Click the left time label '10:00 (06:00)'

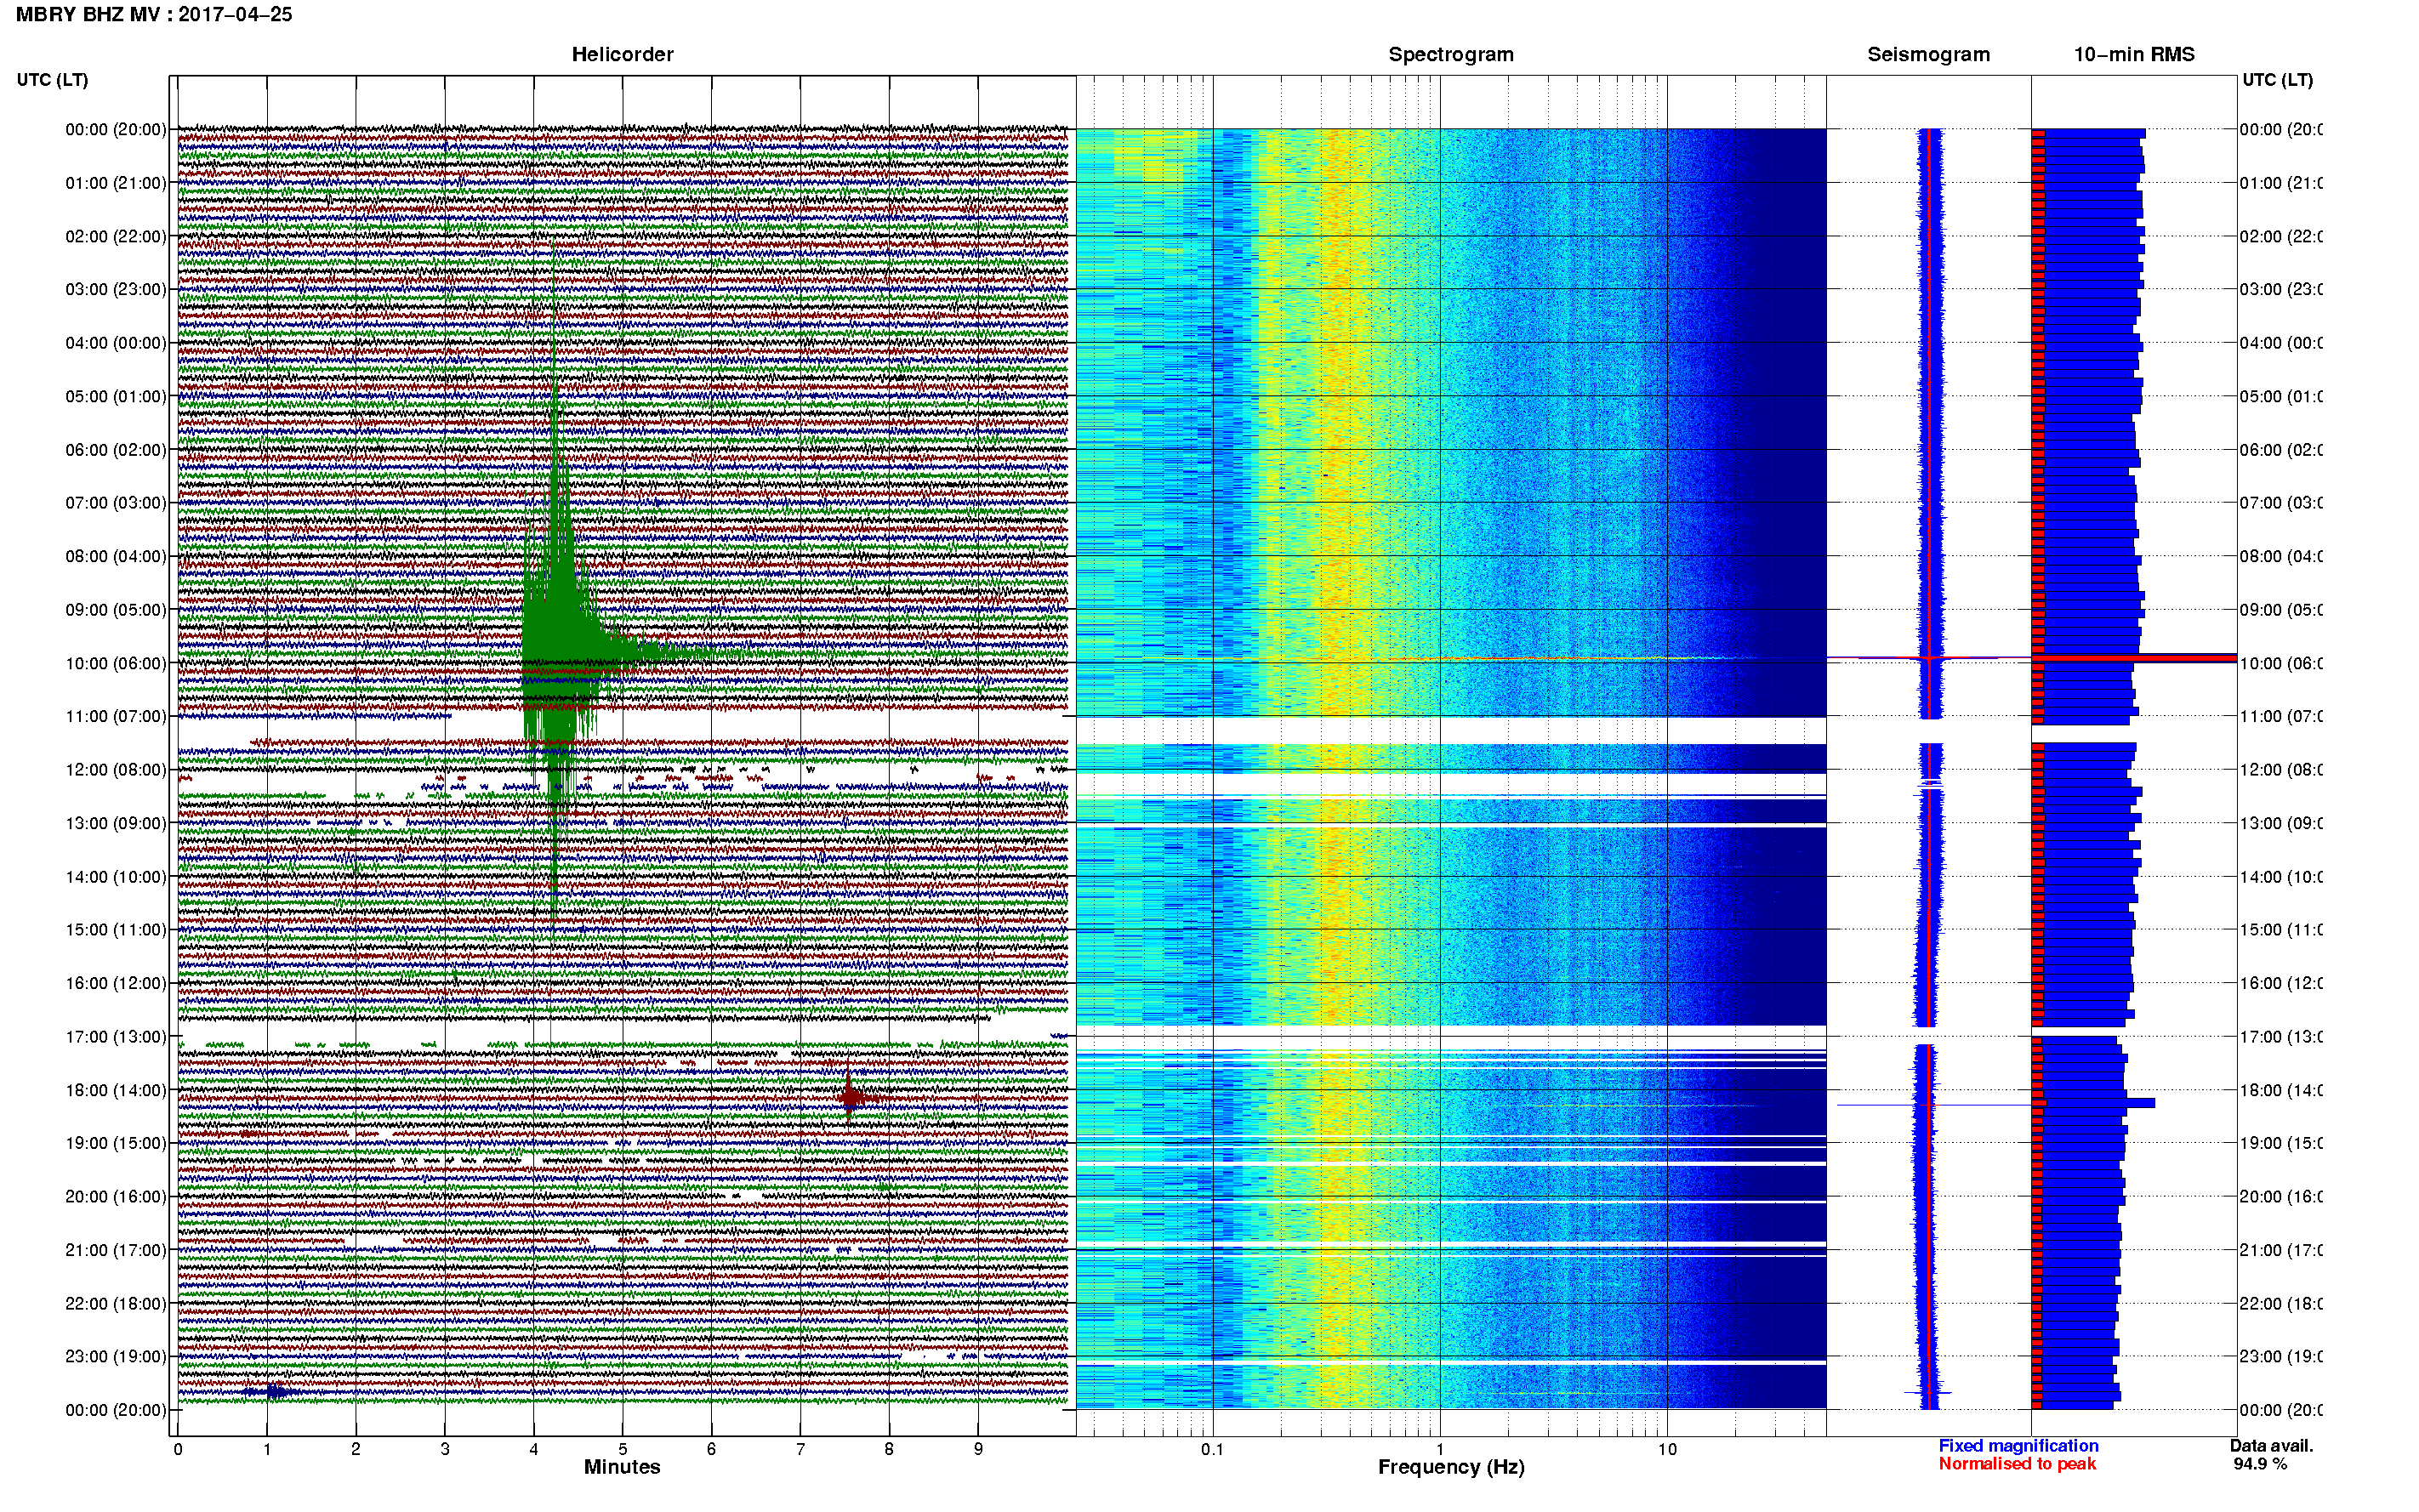pyautogui.click(x=116, y=663)
